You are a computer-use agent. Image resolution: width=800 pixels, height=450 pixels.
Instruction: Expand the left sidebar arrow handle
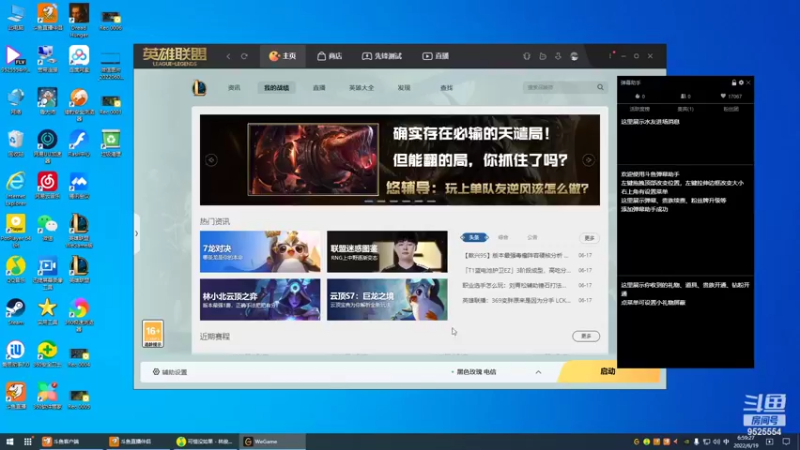coord(136,234)
